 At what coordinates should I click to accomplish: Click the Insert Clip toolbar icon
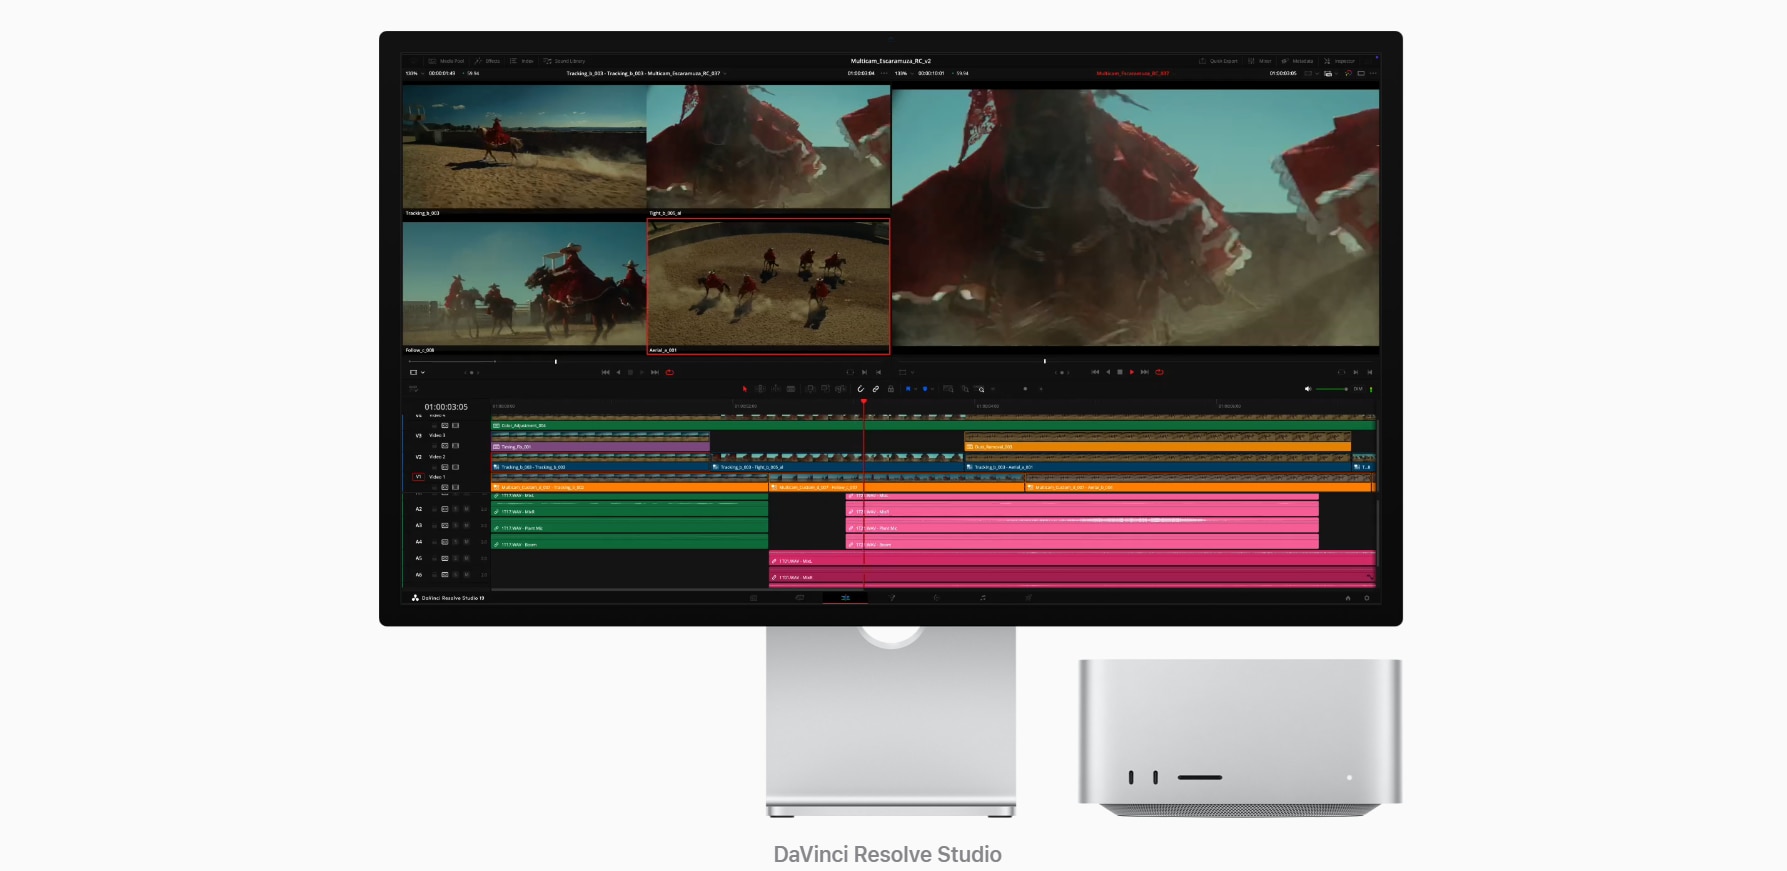pos(810,389)
